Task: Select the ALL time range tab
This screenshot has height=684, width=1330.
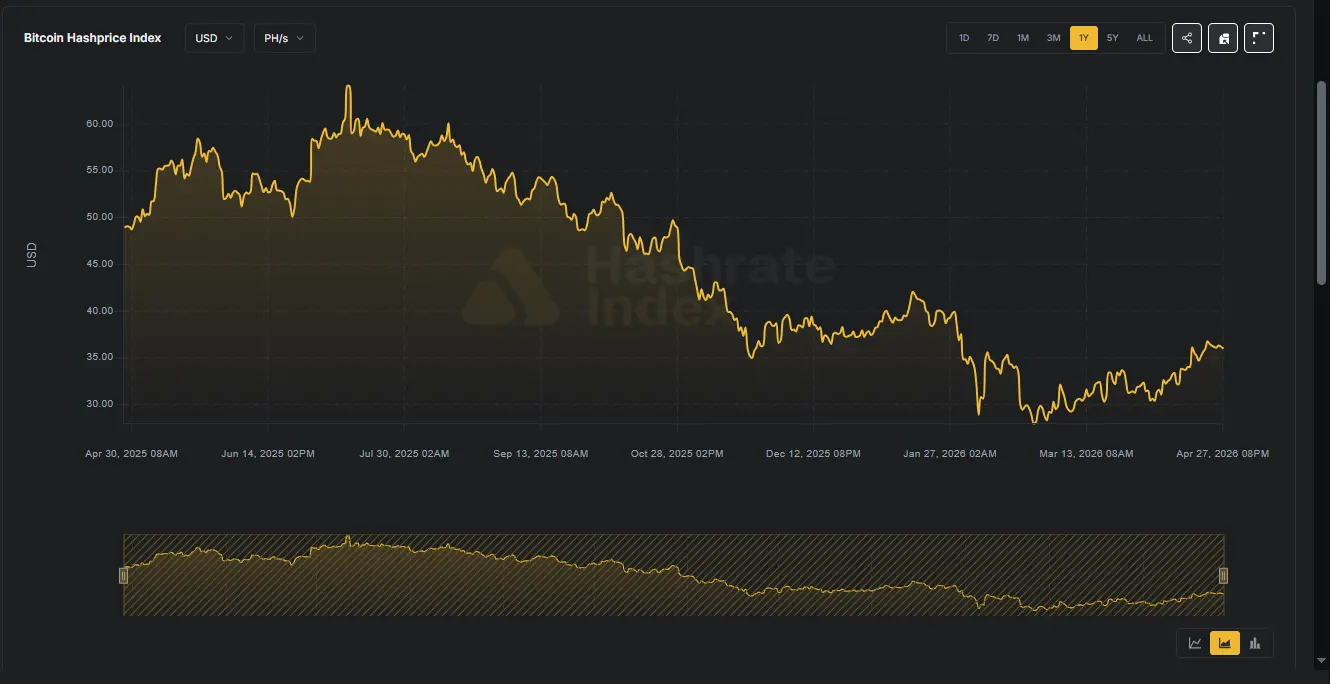Action: (x=1143, y=37)
